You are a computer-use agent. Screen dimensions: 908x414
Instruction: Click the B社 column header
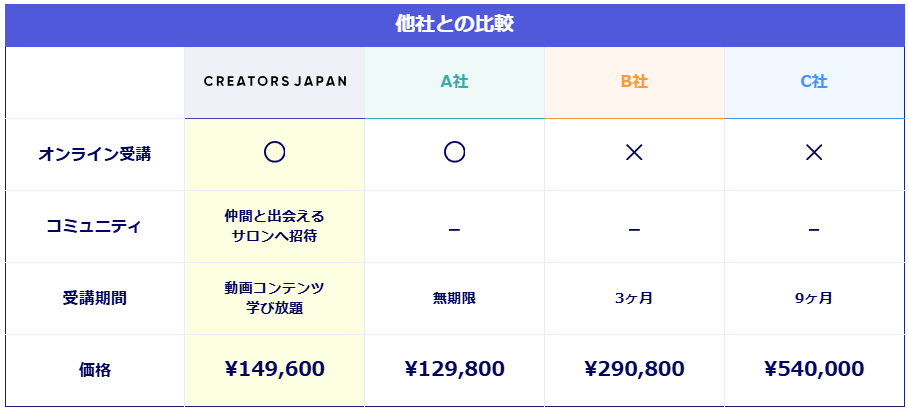[x=634, y=82]
